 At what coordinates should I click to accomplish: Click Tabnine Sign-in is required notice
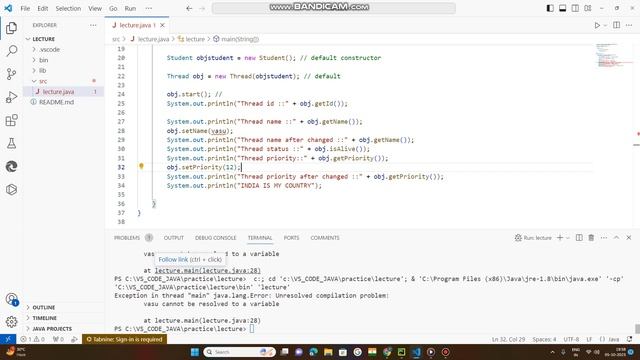[124, 339]
